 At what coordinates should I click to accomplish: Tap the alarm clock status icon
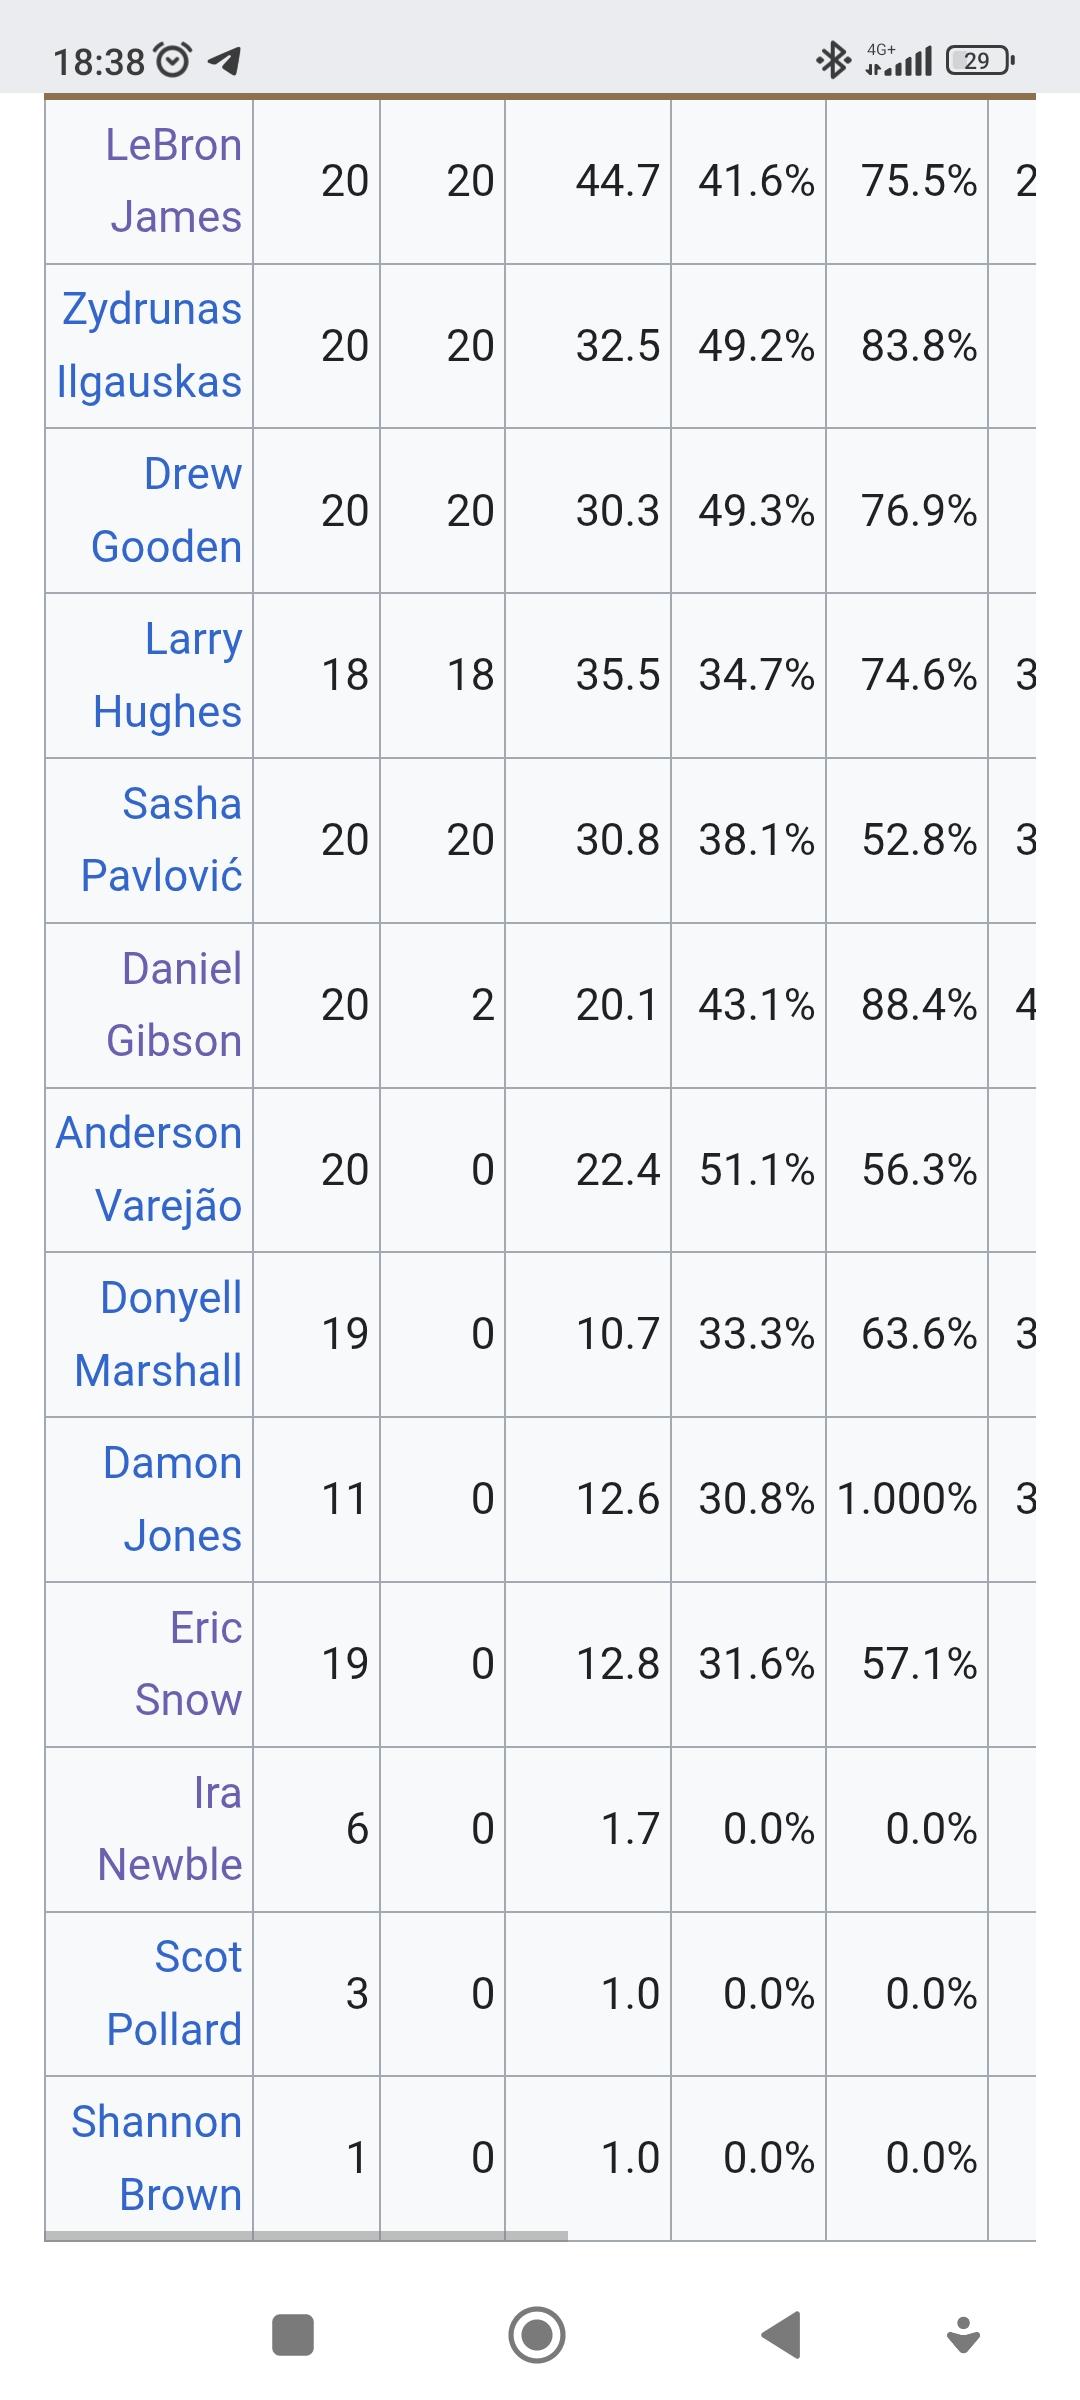[173, 61]
